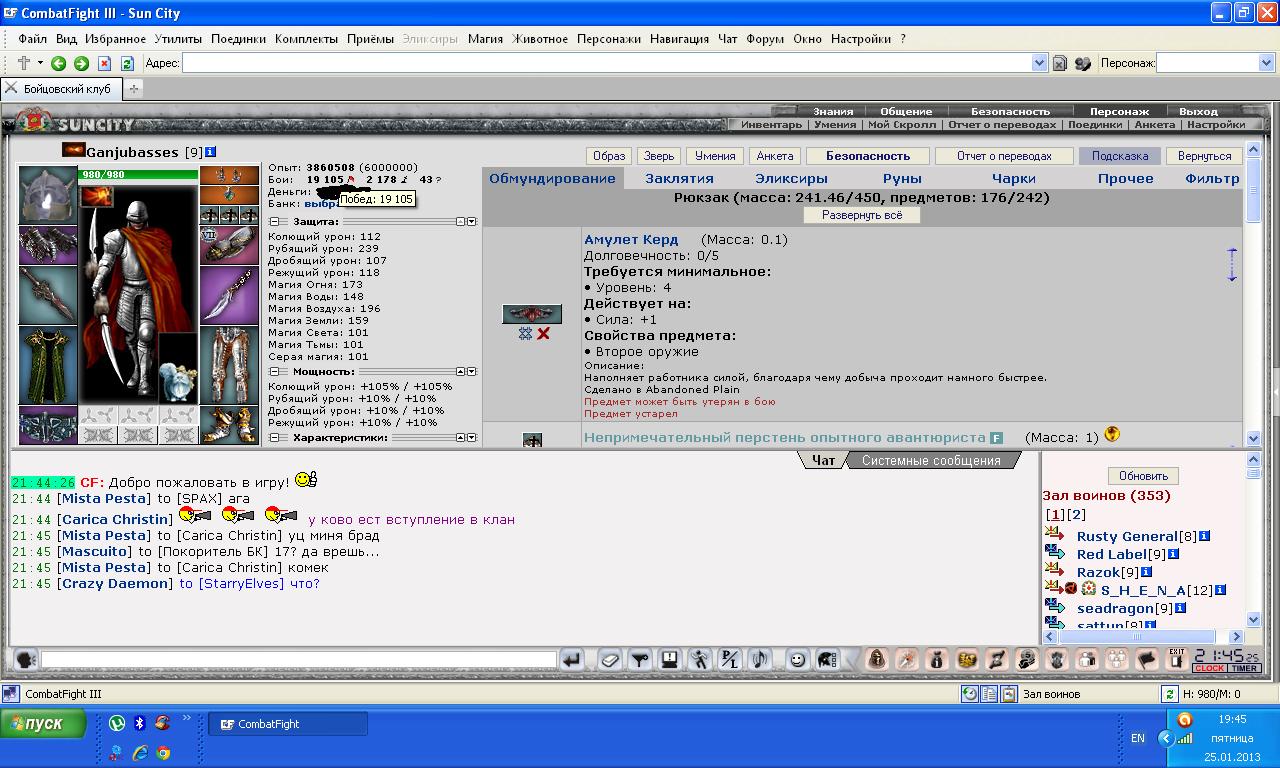Click the Зверь button

[659, 156]
